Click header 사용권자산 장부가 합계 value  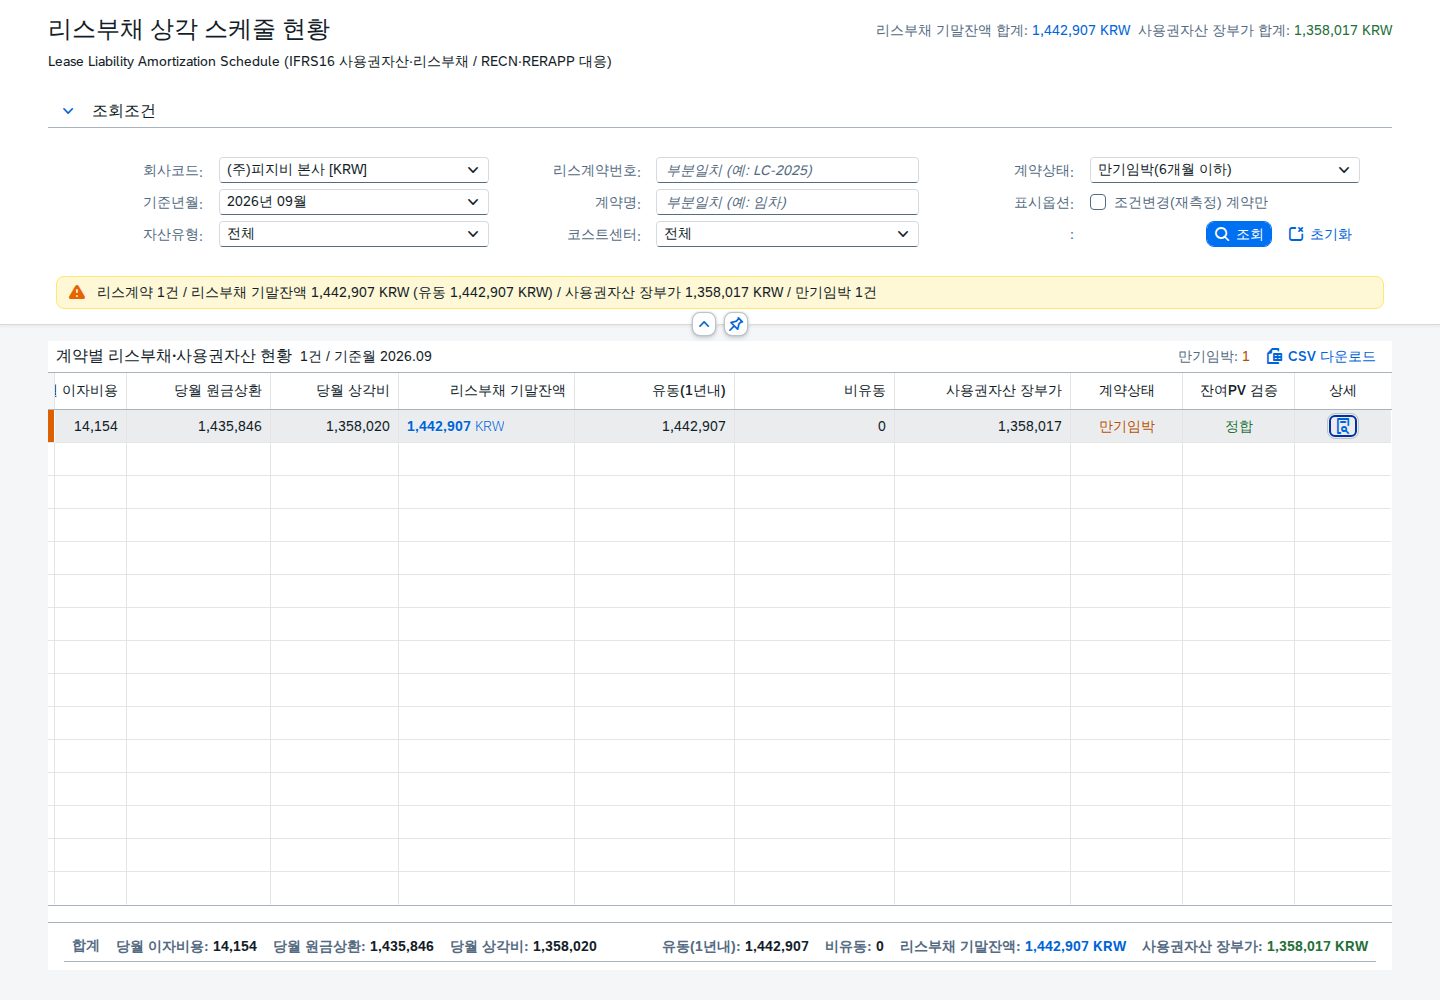point(1343,30)
